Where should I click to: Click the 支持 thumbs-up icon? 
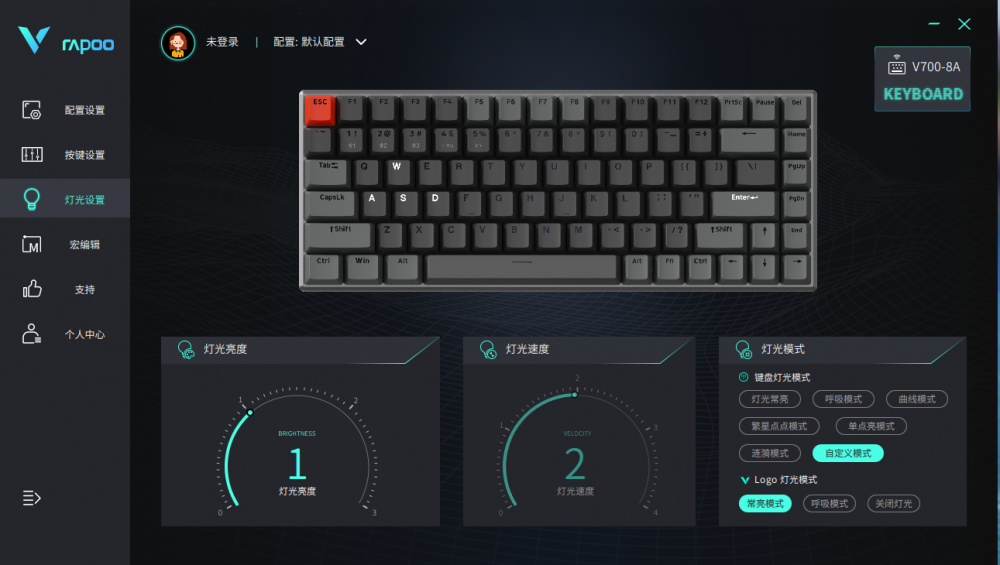tap(32, 289)
